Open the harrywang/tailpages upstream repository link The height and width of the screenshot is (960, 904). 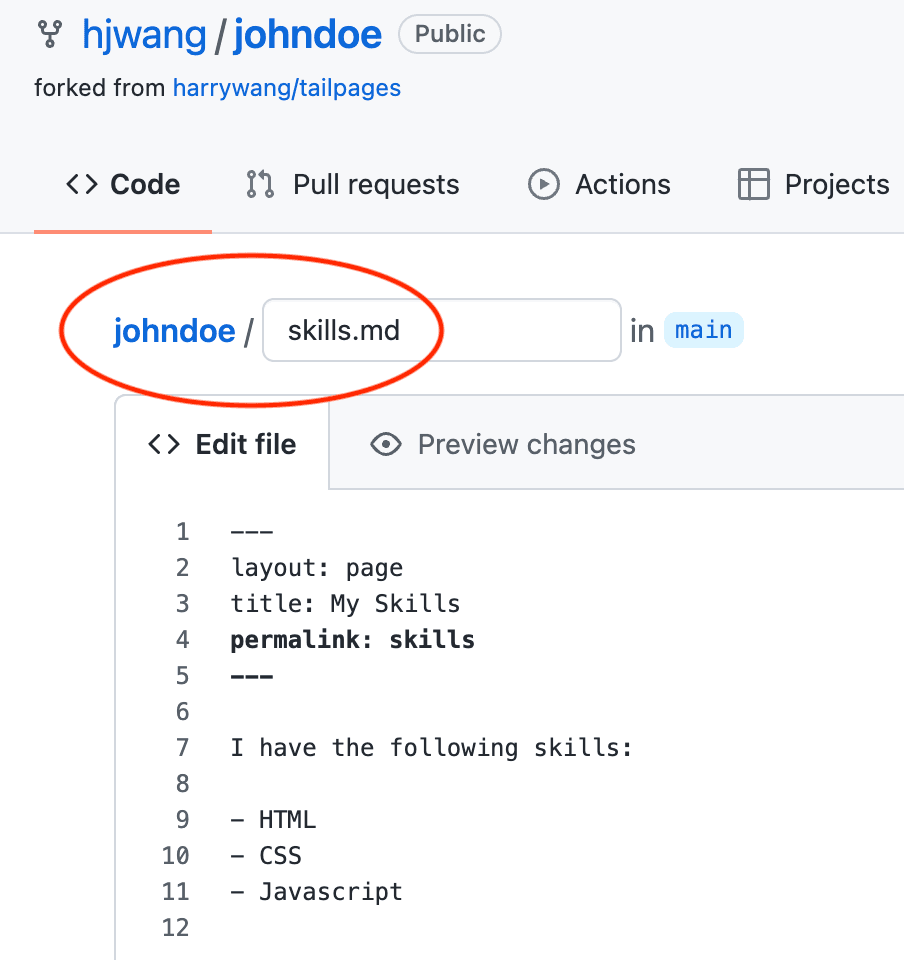pos(287,88)
